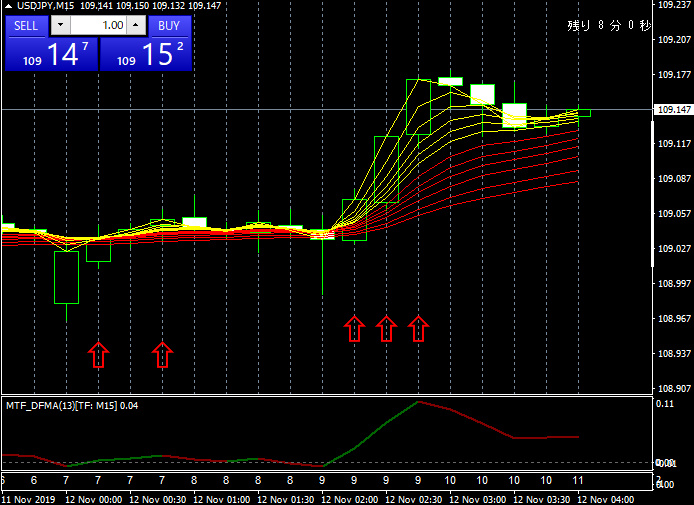Click the 残り 8 分 0 秒 timer text
The width and height of the screenshot is (694, 505).
(x=609, y=25)
